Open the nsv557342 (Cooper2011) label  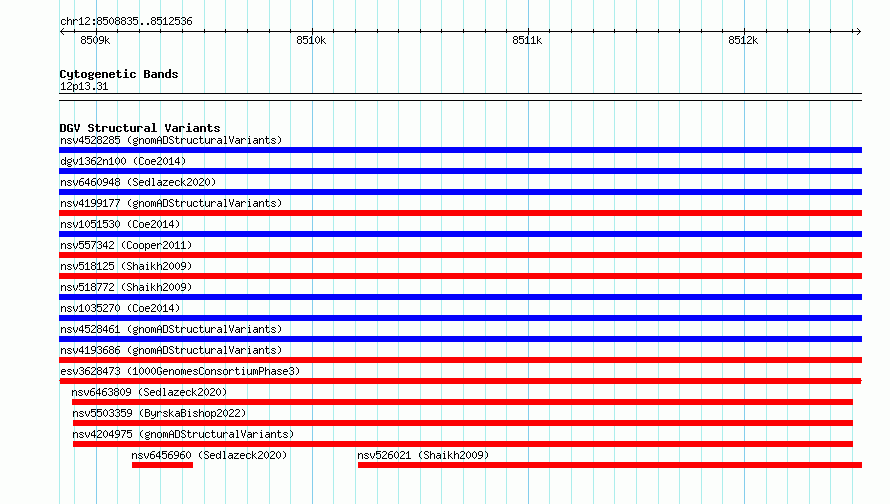tap(126, 245)
